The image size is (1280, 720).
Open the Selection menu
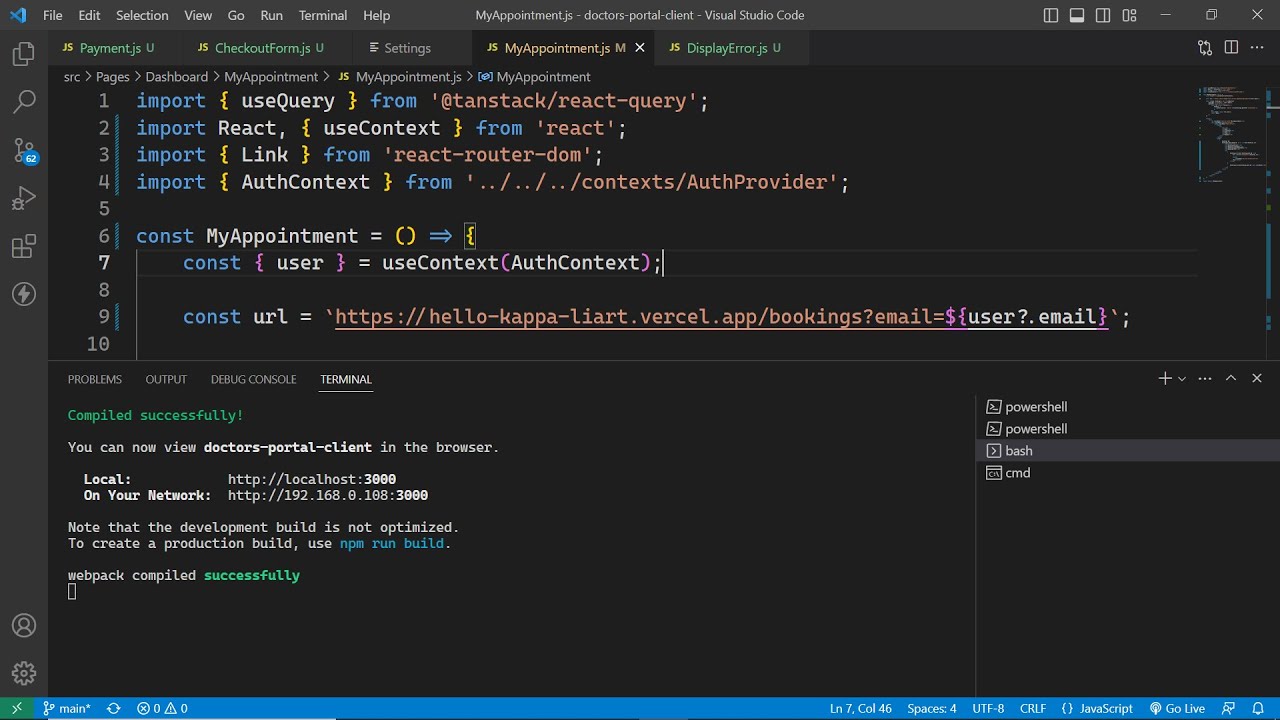[x=142, y=15]
